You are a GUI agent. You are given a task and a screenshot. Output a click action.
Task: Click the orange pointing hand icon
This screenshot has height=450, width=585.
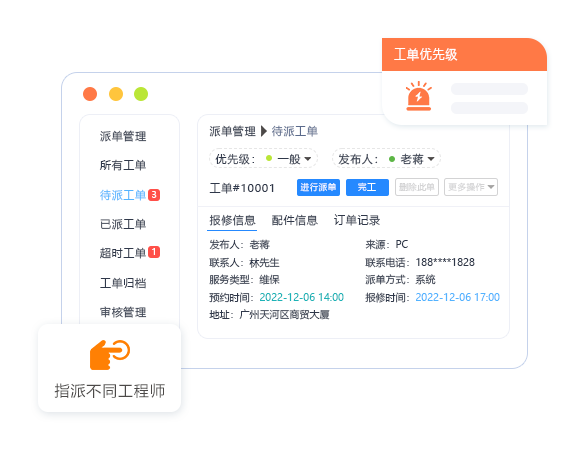110,354
